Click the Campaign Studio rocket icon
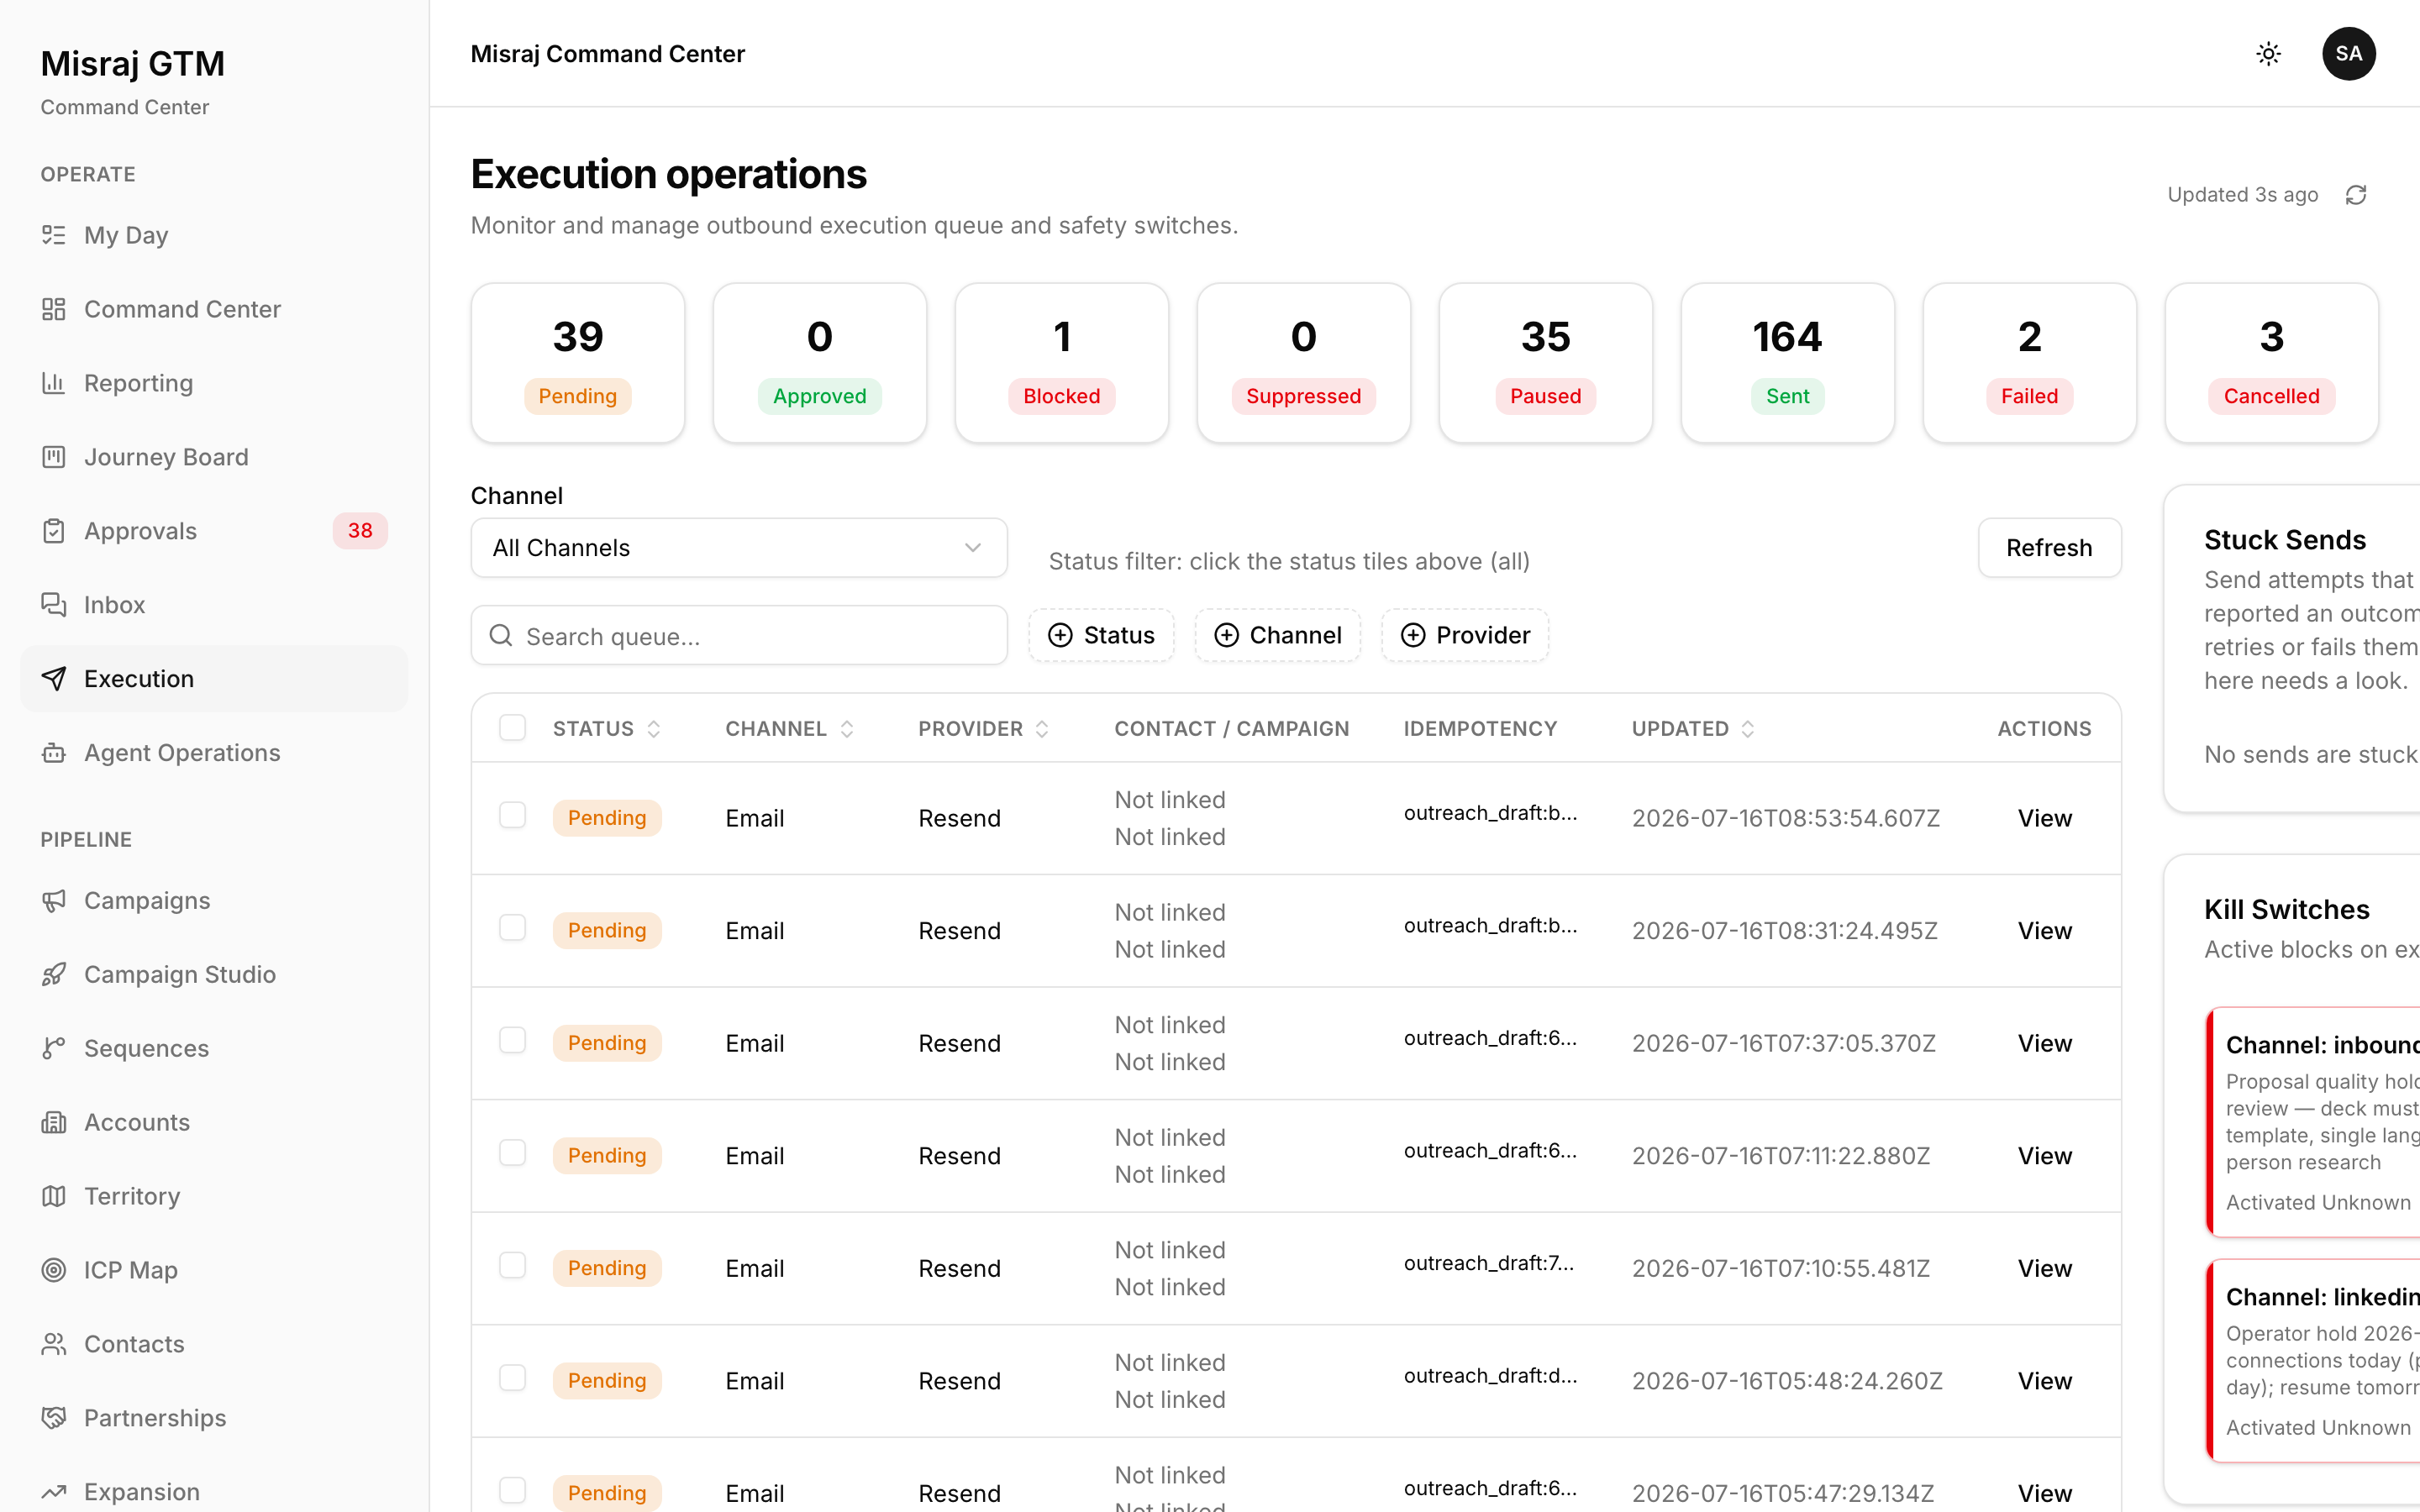 point(54,975)
